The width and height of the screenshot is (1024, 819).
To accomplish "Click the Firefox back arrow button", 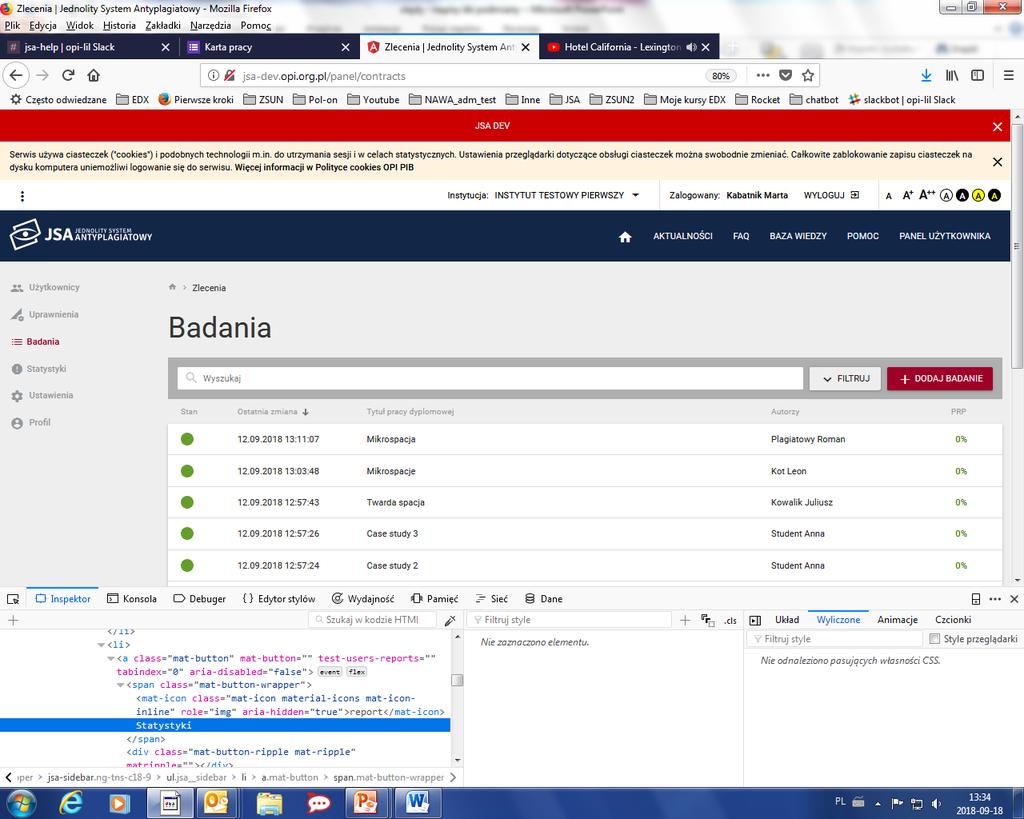I will [x=16, y=76].
